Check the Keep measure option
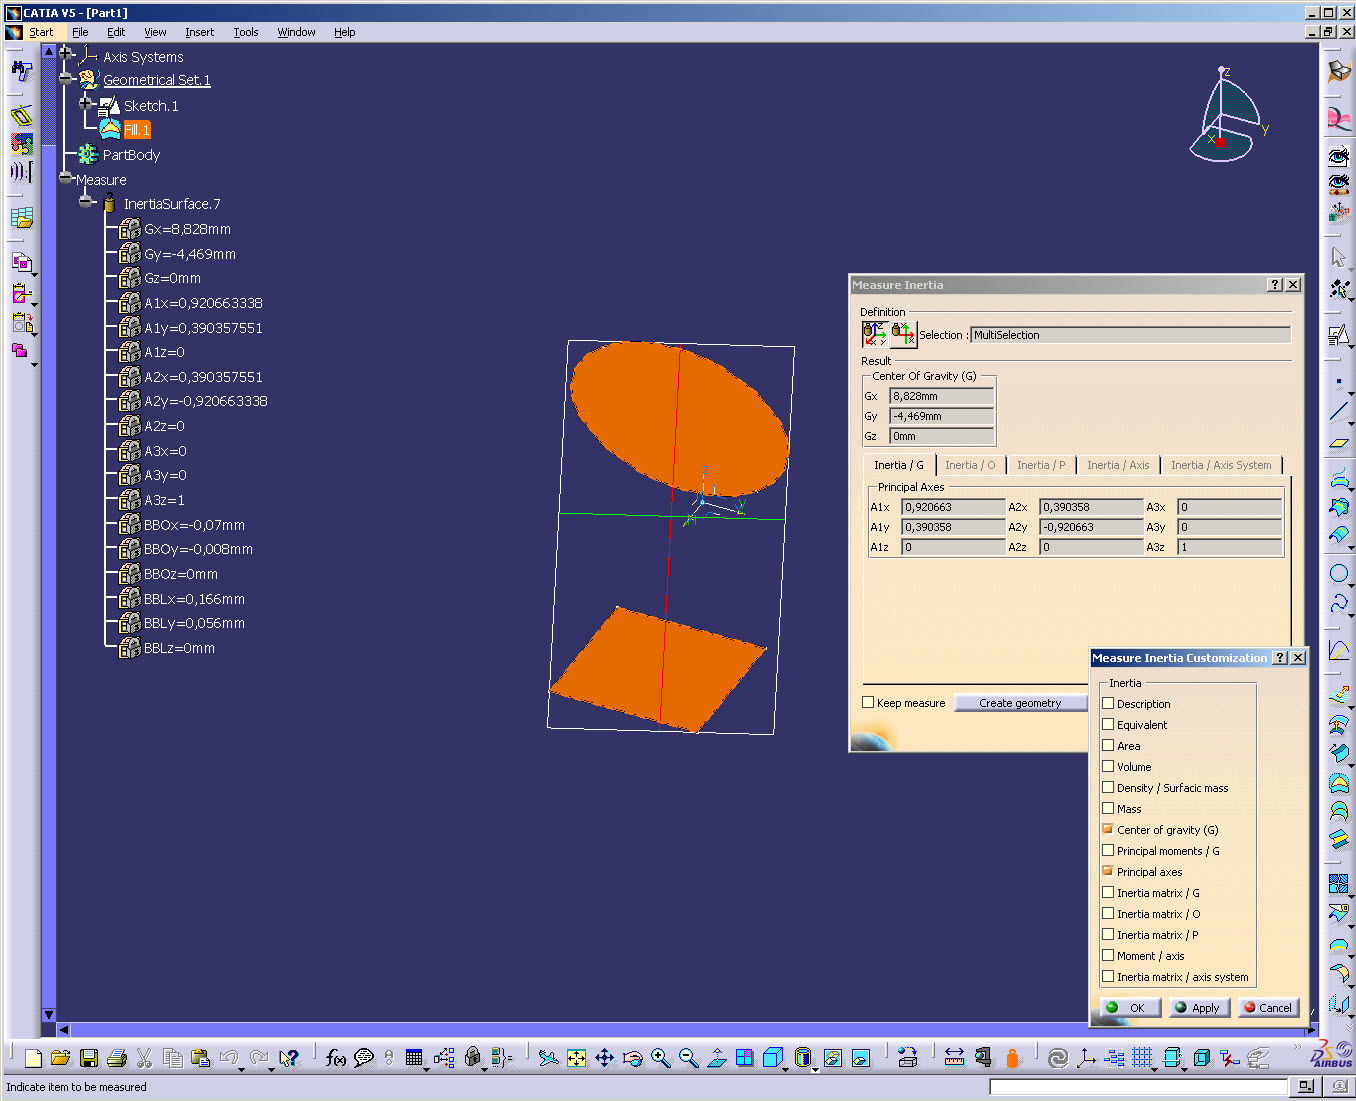Screen dimensions: 1356x1101 [868, 702]
